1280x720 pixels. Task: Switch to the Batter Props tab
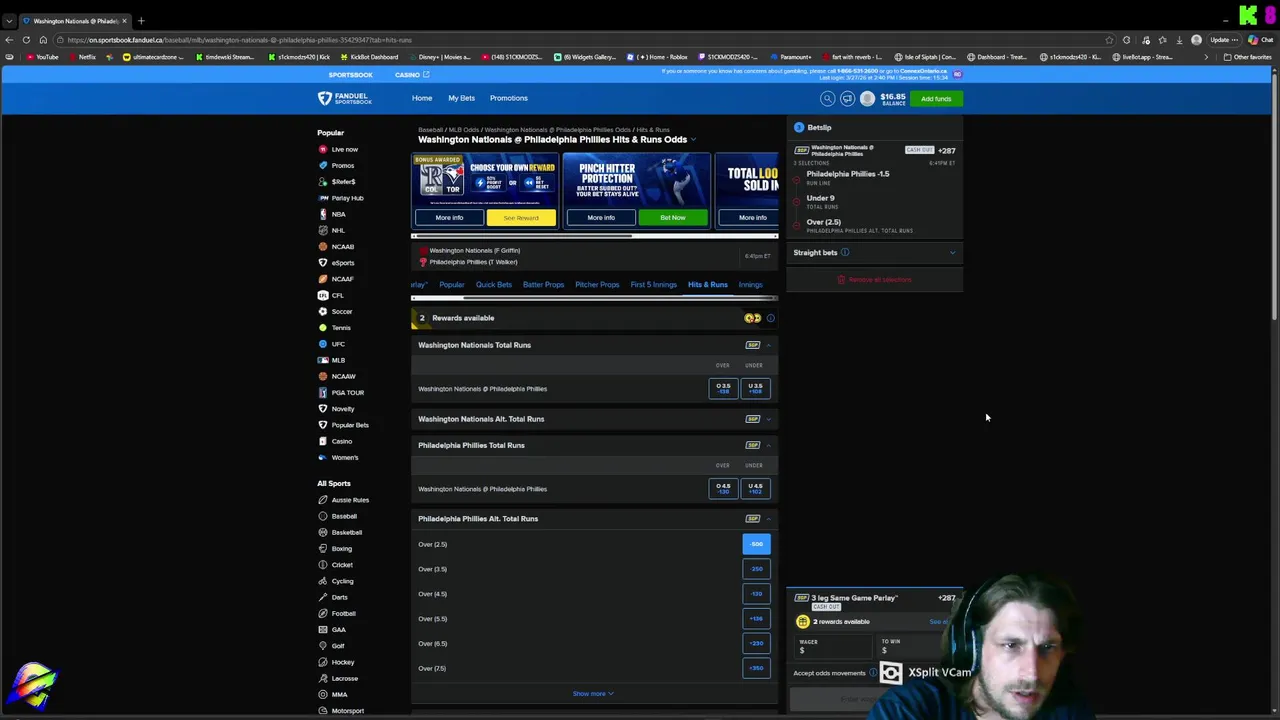(x=543, y=285)
